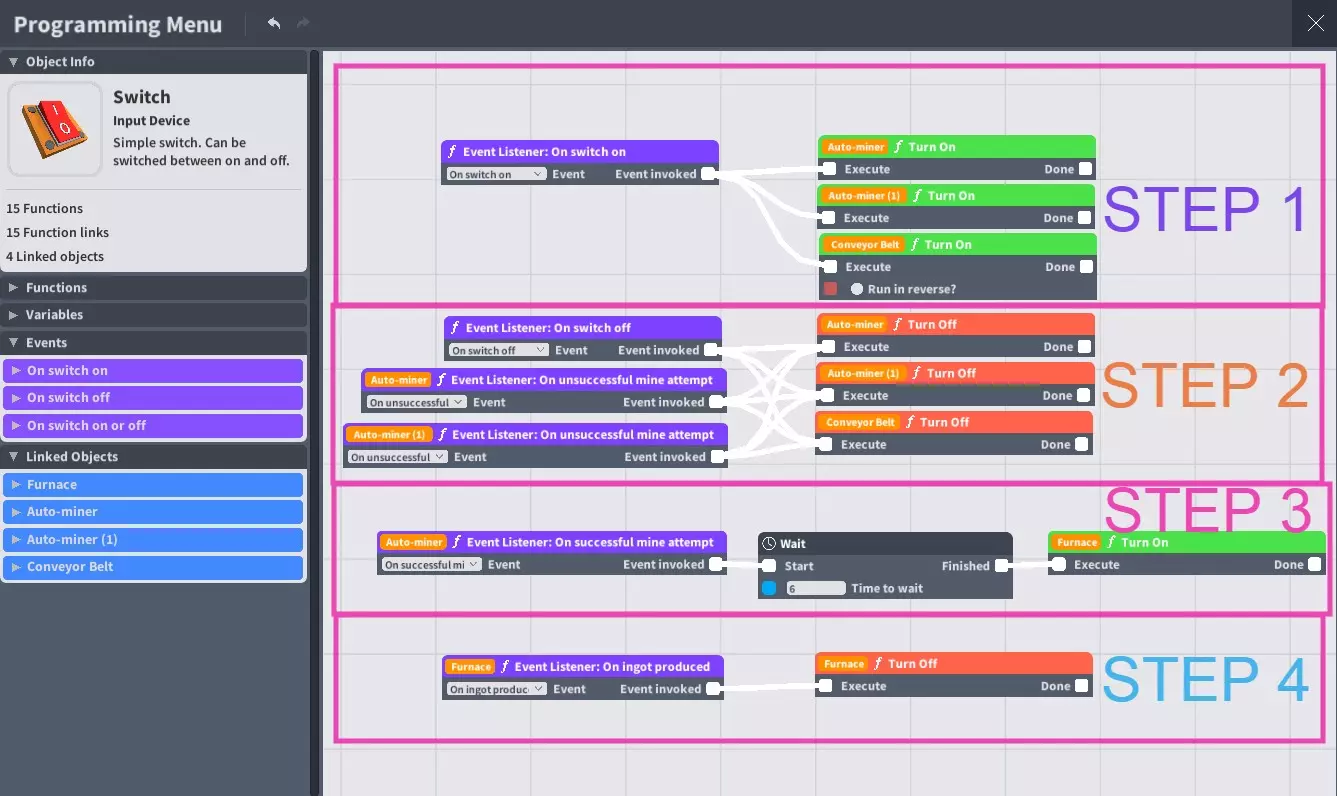Select Auto-miner (1) under Linked Objects
Screen dimensions: 1337x796
tap(153, 540)
